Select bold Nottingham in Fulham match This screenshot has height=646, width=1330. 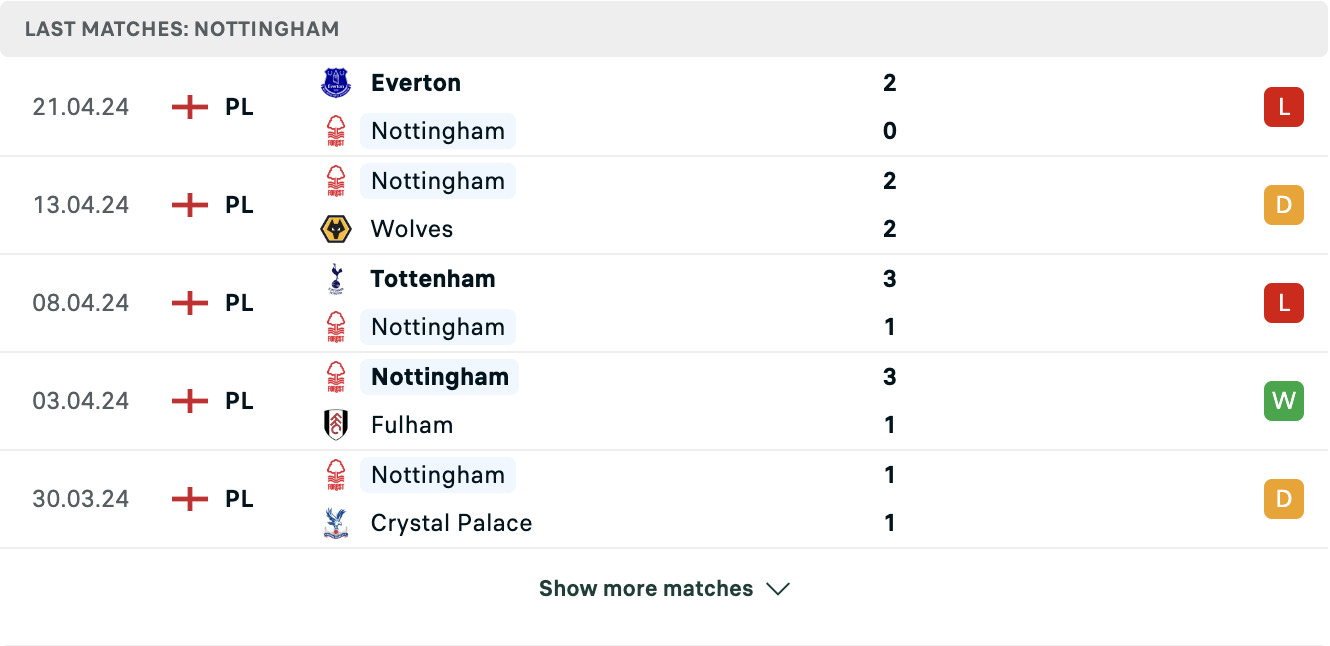pos(440,377)
